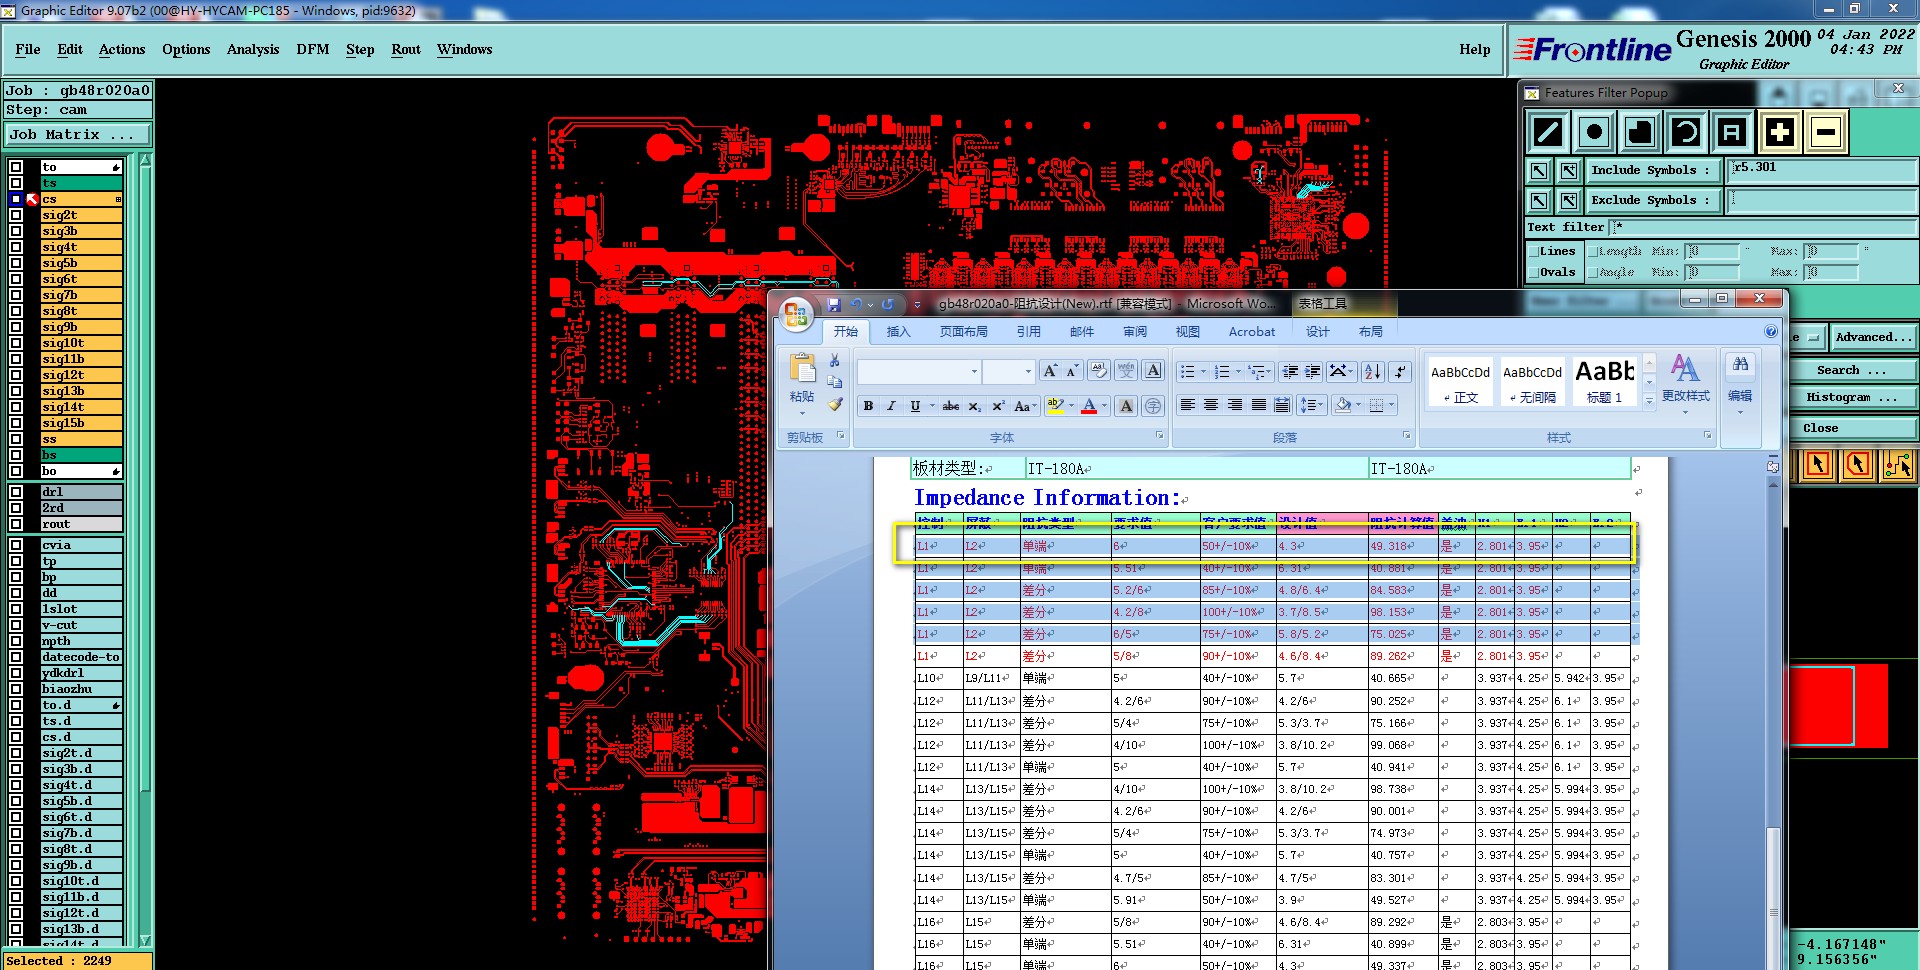Open bullet list style dropdown arrow
The image size is (1920, 970).
[x=1203, y=372]
